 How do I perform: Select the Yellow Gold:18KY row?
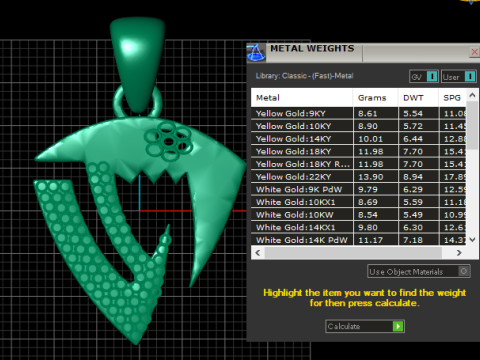pyautogui.click(x=359, y=151)
